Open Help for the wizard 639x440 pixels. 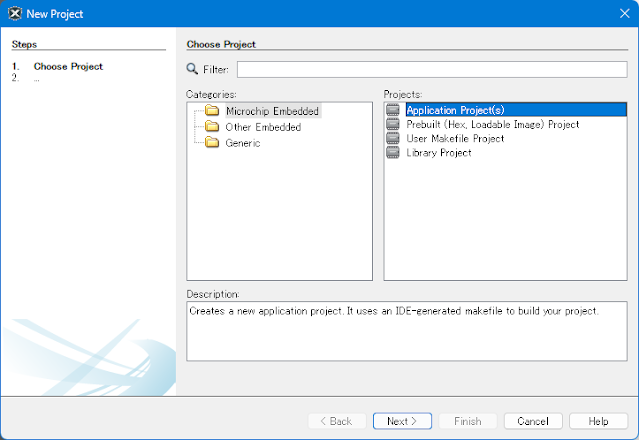click(x=598, y=421)
